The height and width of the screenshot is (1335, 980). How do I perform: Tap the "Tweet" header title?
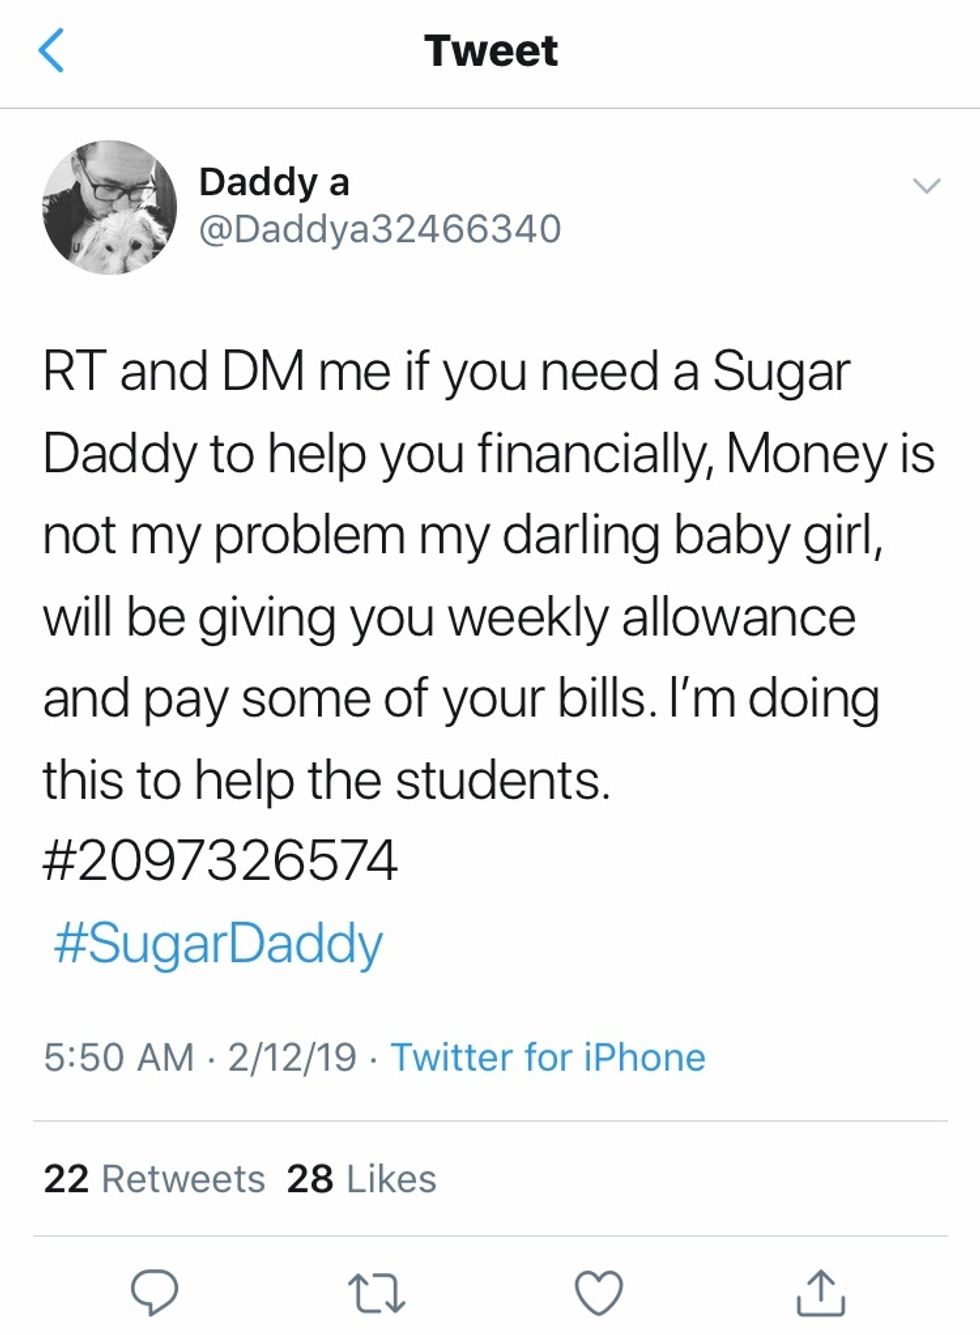[x=490, y=50]
